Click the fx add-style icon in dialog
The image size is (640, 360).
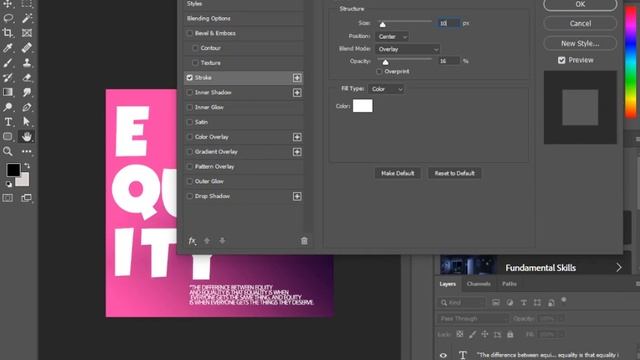coord(192,241)
